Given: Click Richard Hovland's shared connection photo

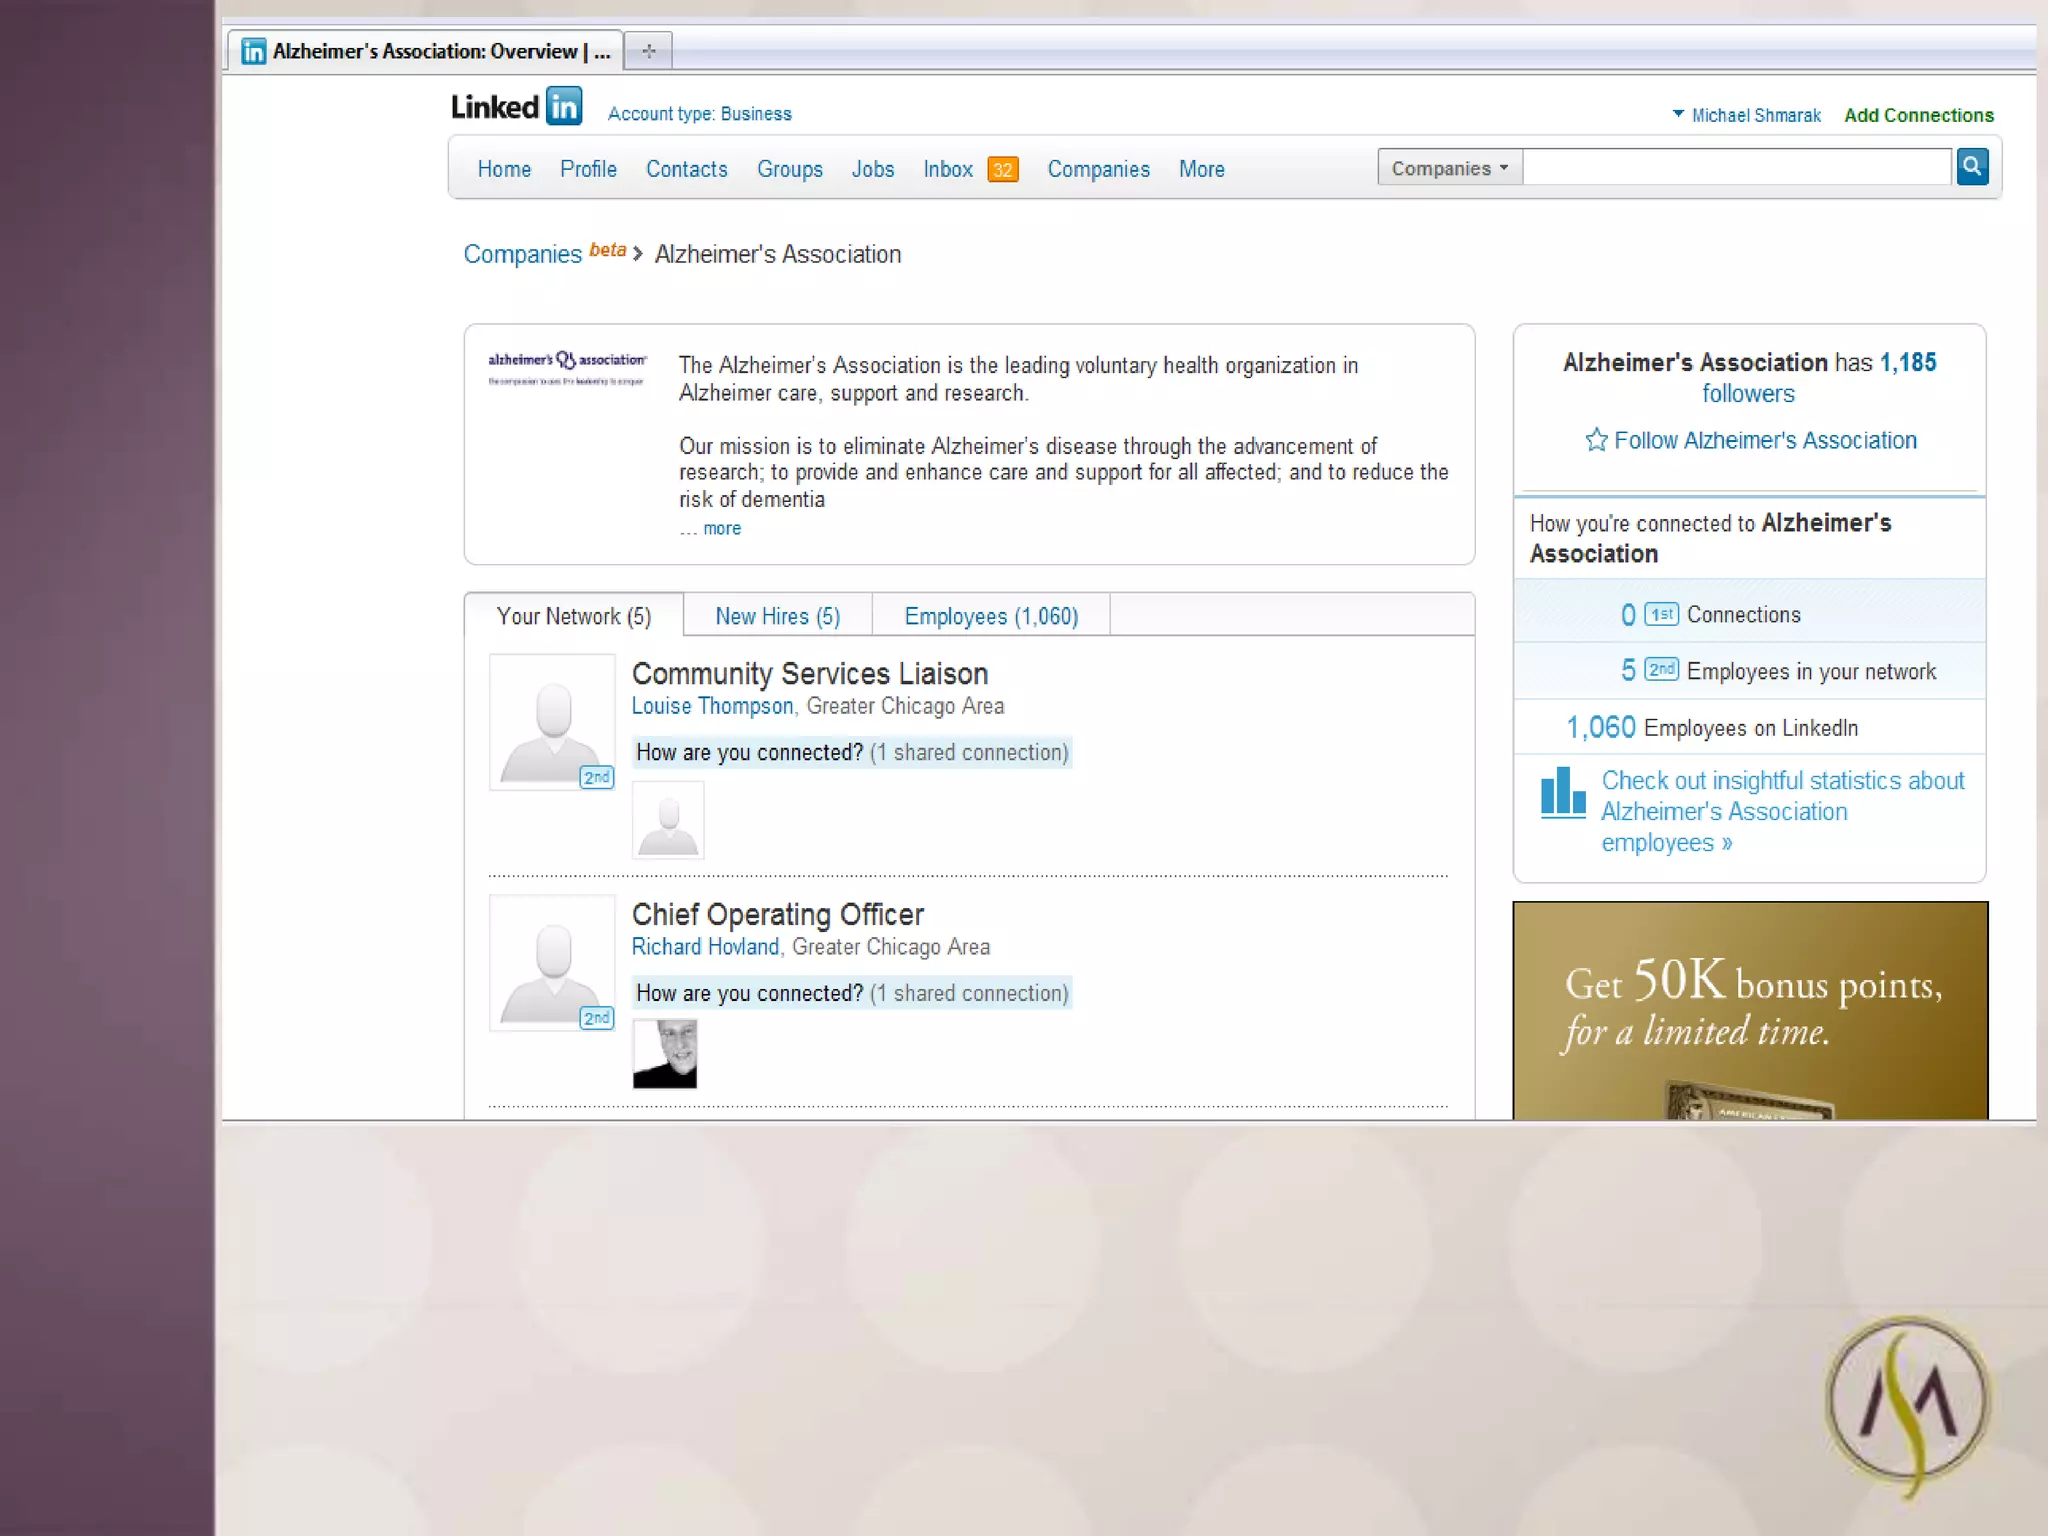Looking at the screenshot, I should click(665, 1054).
